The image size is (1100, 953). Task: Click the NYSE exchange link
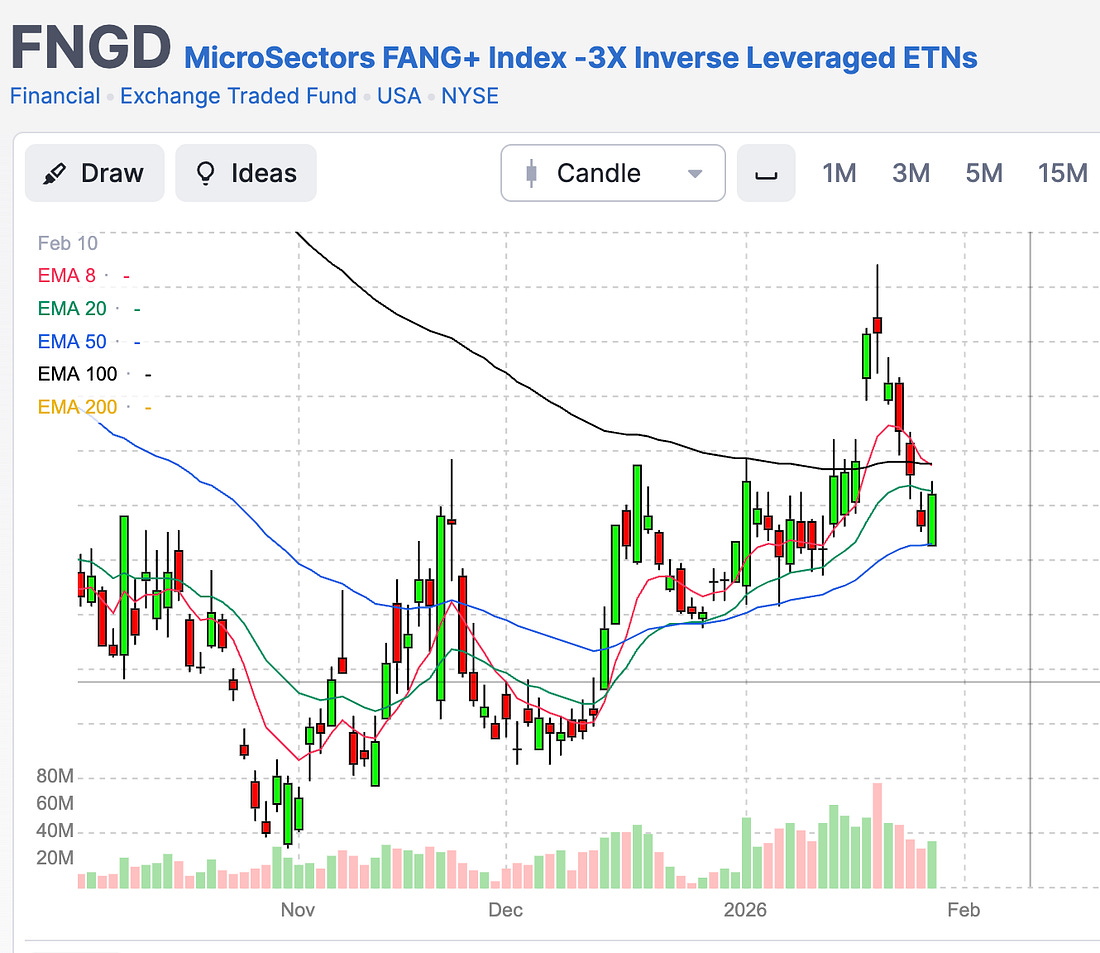click(469, 95)
